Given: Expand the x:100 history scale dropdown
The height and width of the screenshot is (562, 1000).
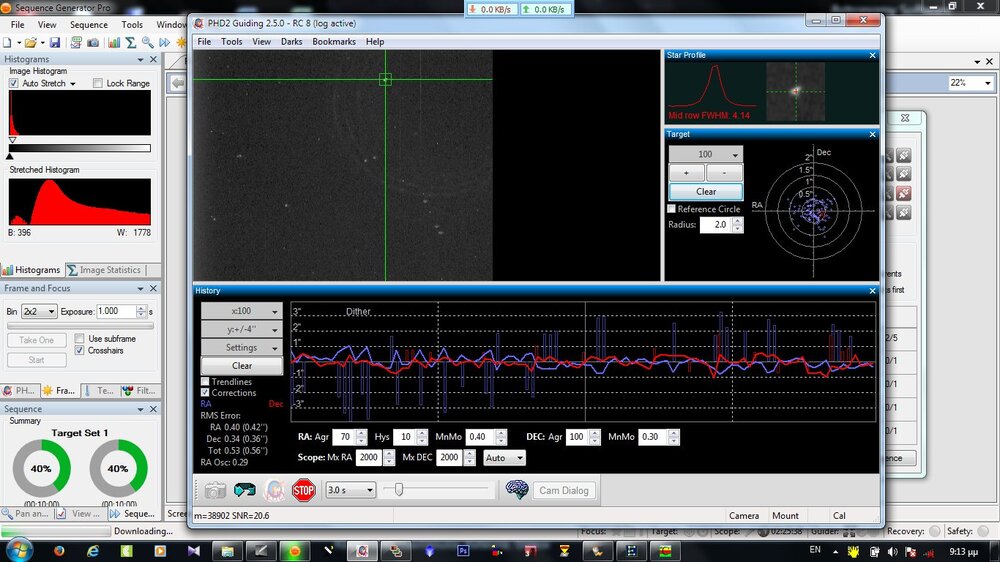Looking at the screenshot, I should point(241,311).
